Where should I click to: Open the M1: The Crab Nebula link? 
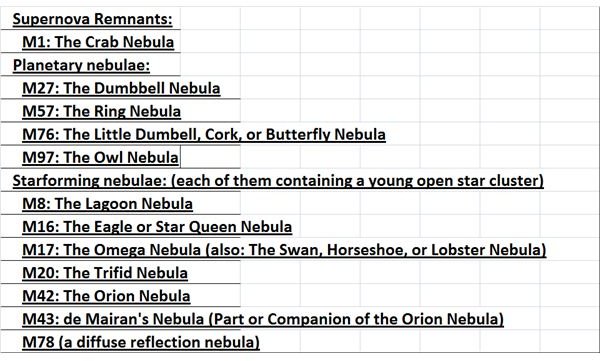[x=98, y=42]
